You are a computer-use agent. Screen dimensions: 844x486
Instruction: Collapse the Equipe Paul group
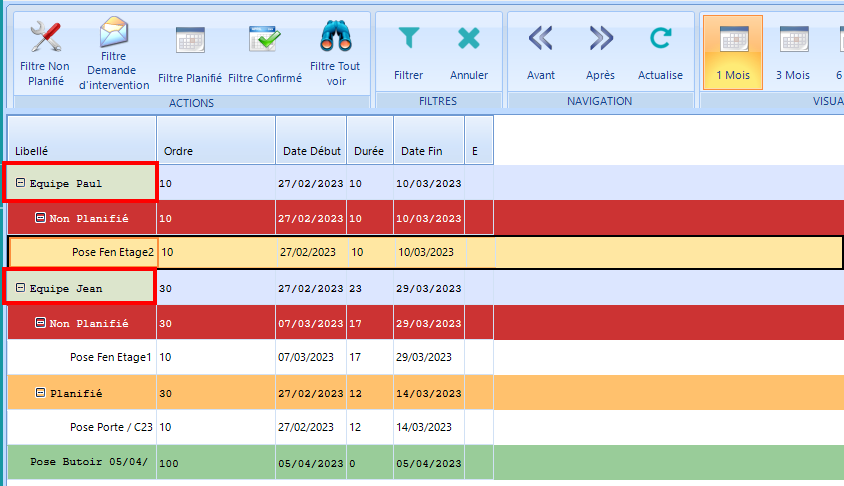pyautogui.click(x=20, y=184)
